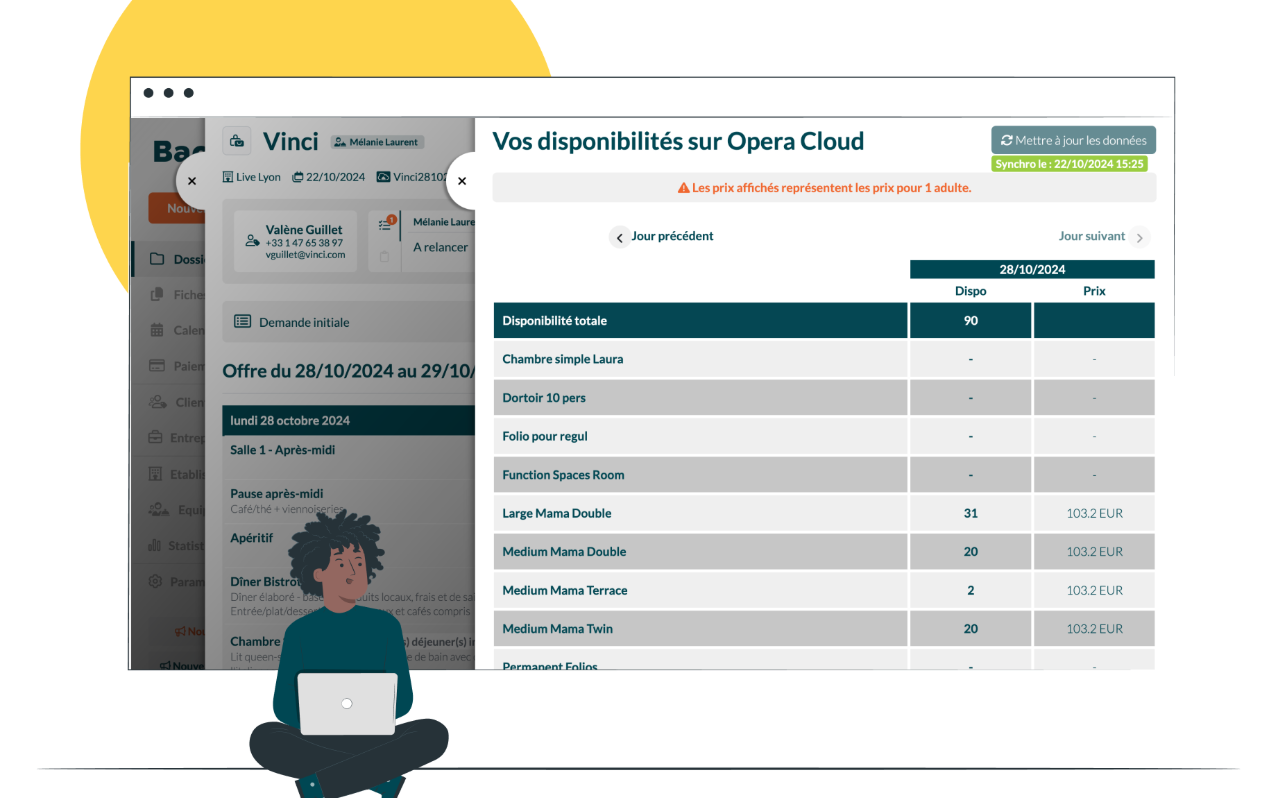This screenshot has width=1278, height=798.
Task: Click Jour suivant link
Action: click(1092, 237)
